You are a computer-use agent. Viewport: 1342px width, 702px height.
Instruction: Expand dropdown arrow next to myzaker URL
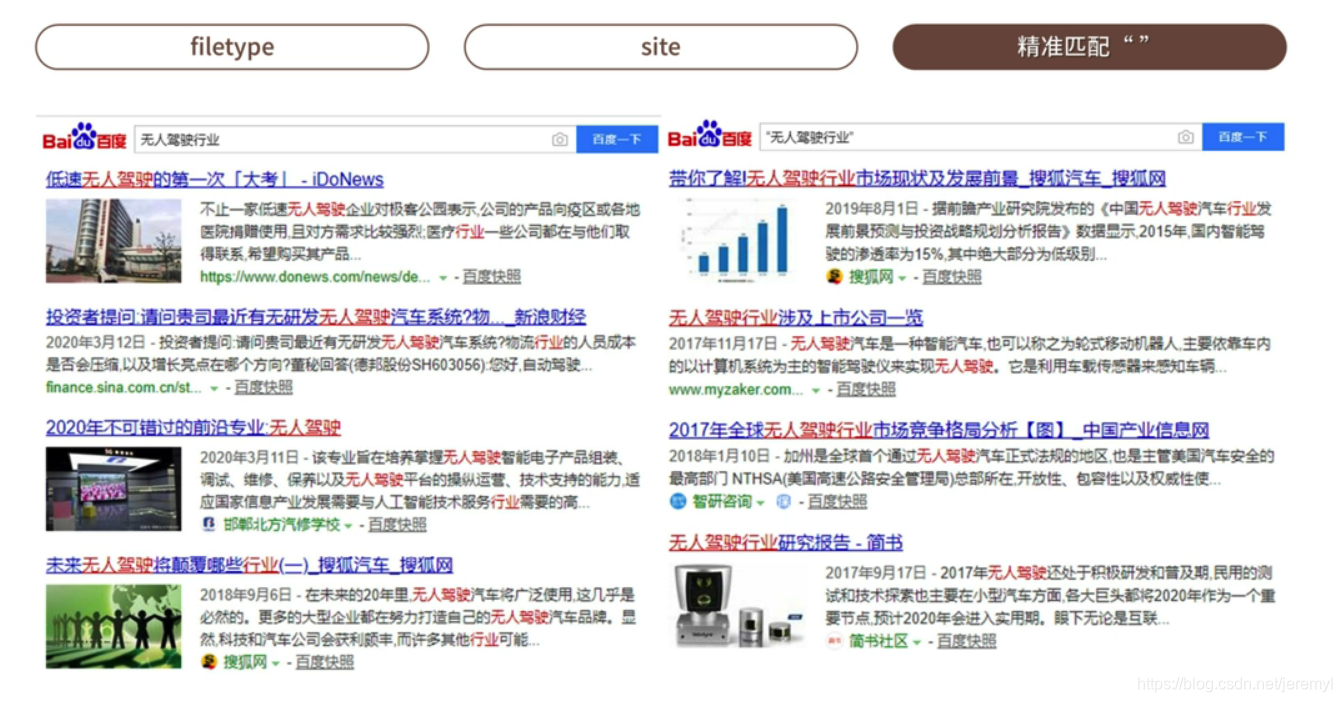coord(816,390)
